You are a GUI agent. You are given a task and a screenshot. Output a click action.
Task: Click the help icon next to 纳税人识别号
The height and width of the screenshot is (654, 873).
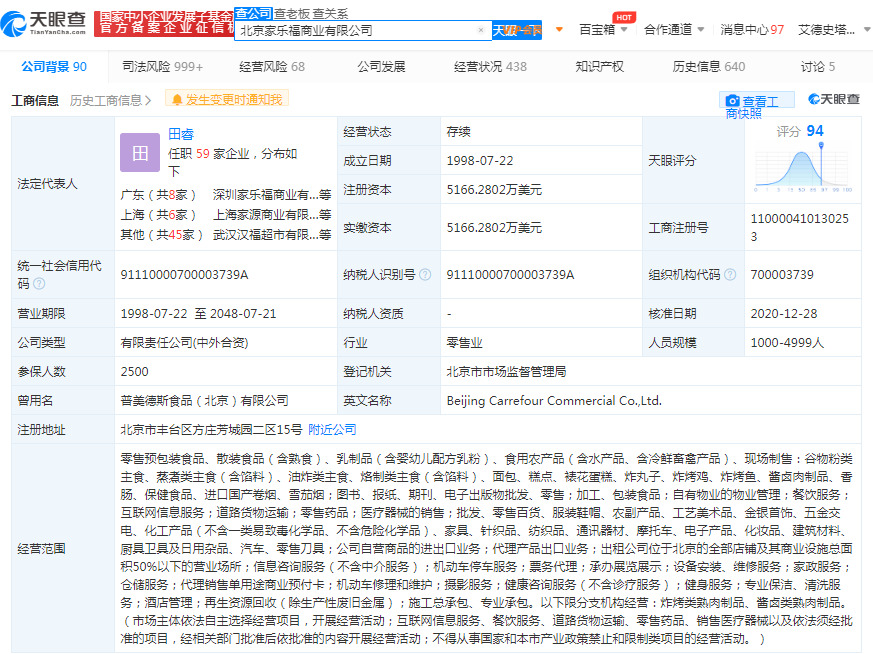425,274
